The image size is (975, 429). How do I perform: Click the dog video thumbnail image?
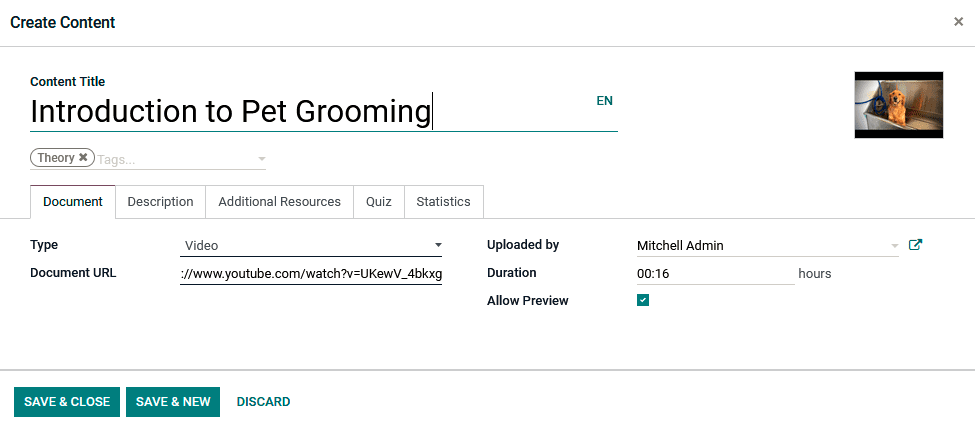coord(898,104)
